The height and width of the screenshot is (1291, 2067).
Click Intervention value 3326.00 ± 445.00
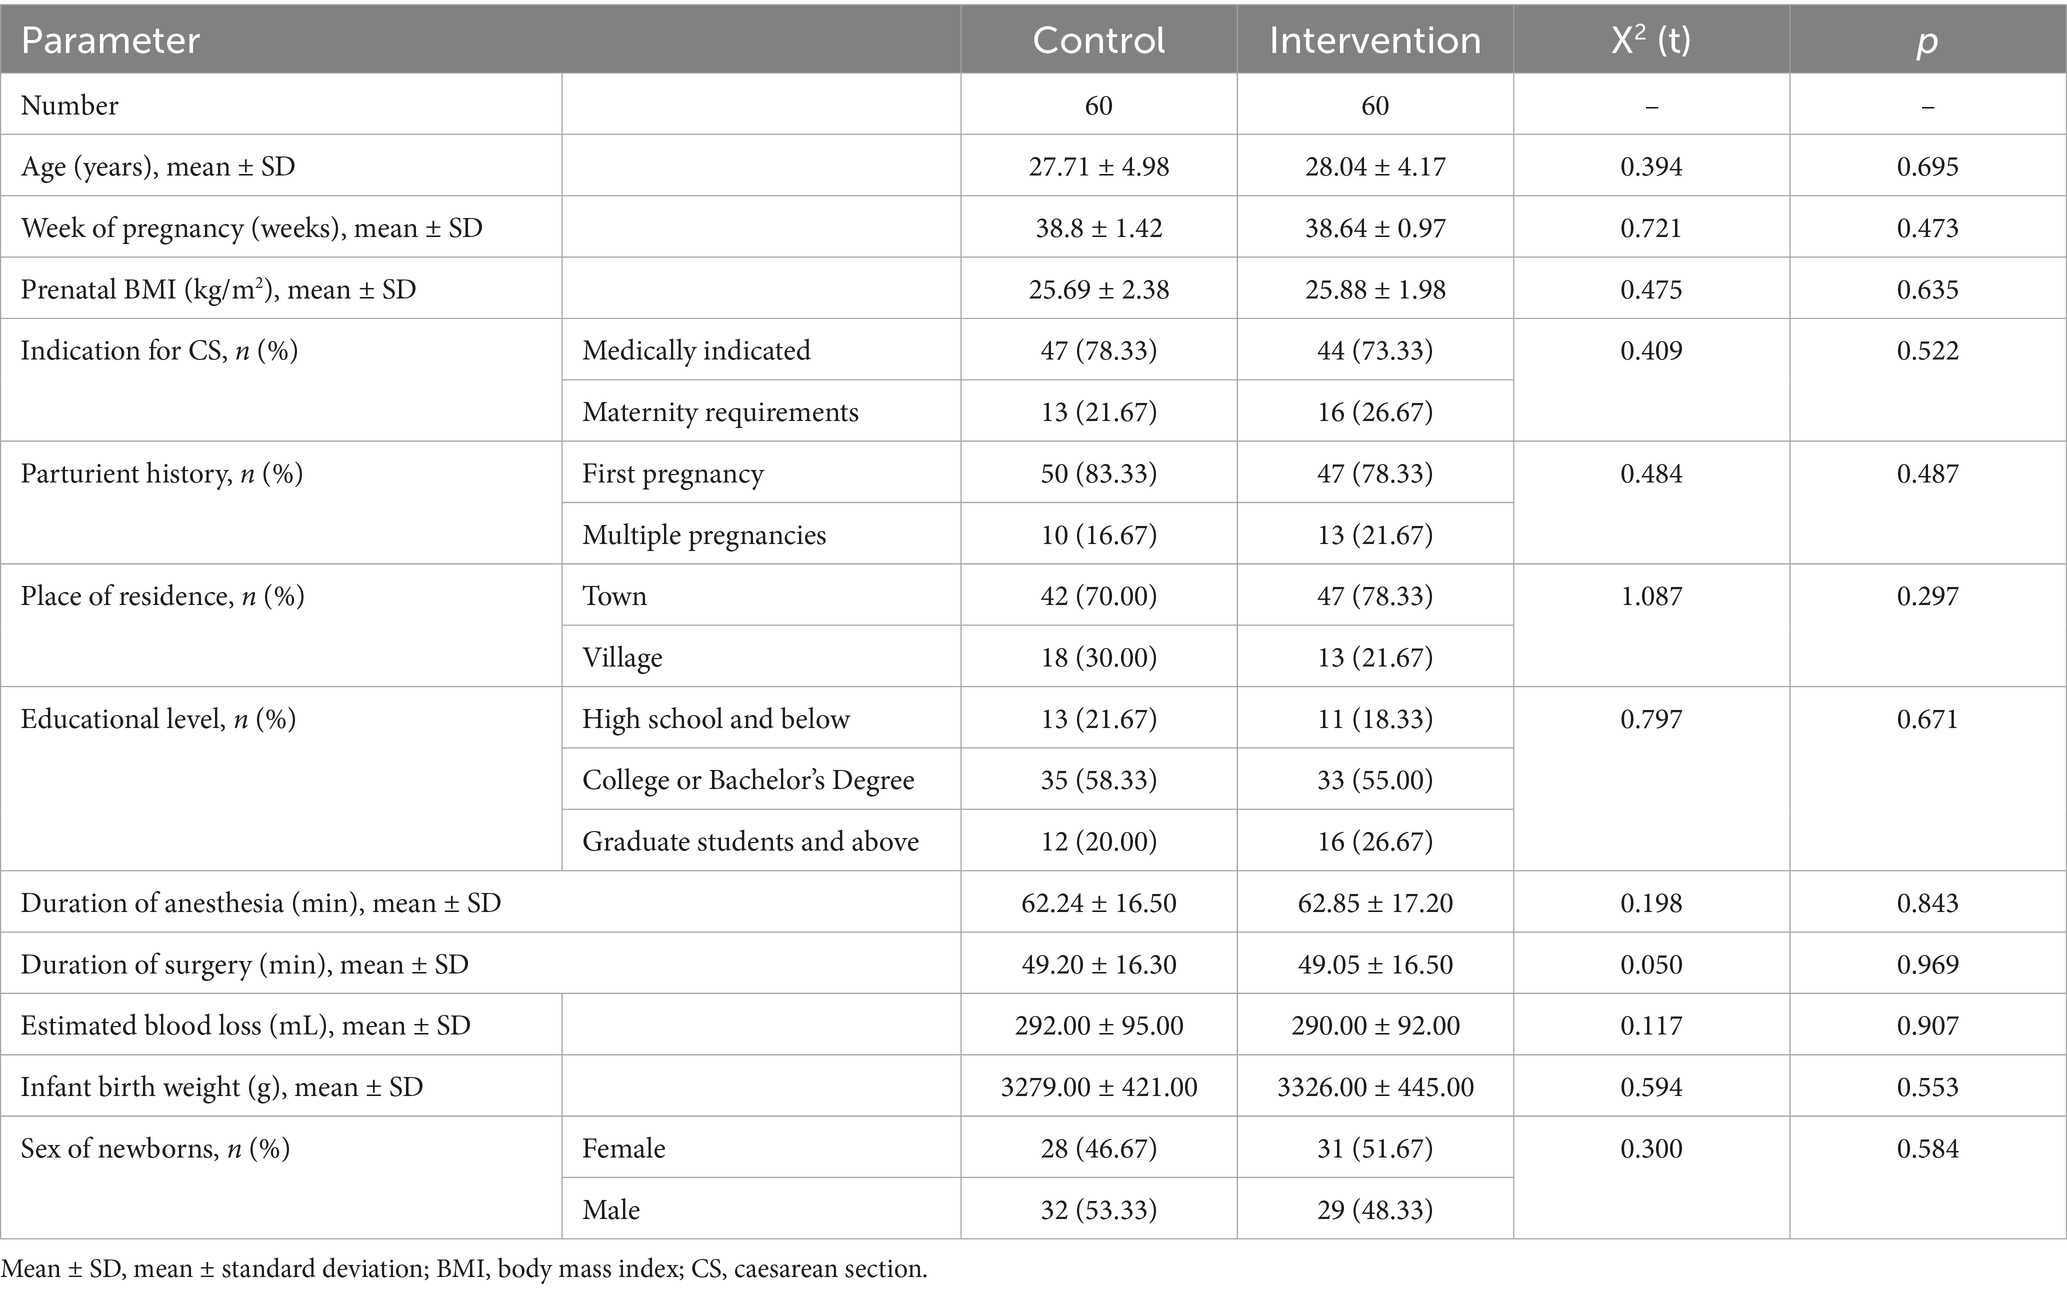[x=1374, y=1087]
